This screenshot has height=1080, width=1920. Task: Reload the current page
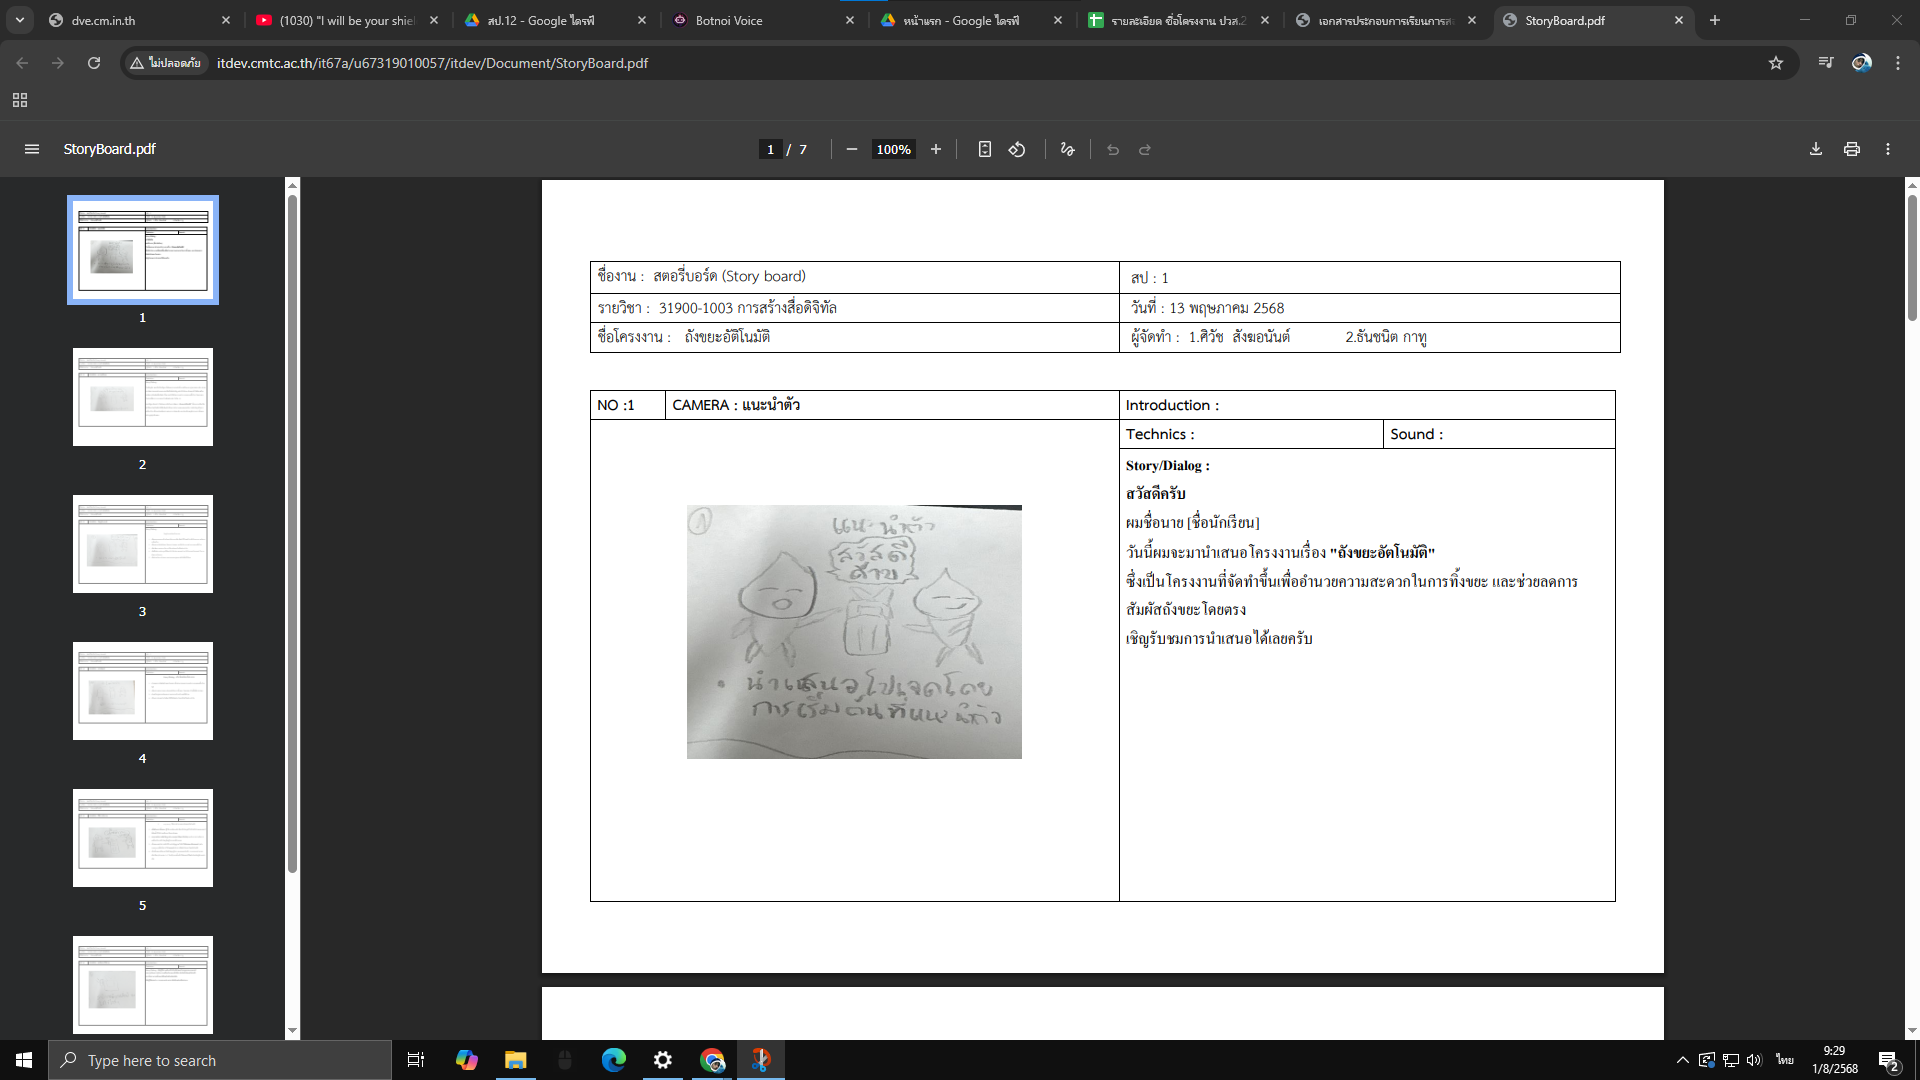click(94, 63)
